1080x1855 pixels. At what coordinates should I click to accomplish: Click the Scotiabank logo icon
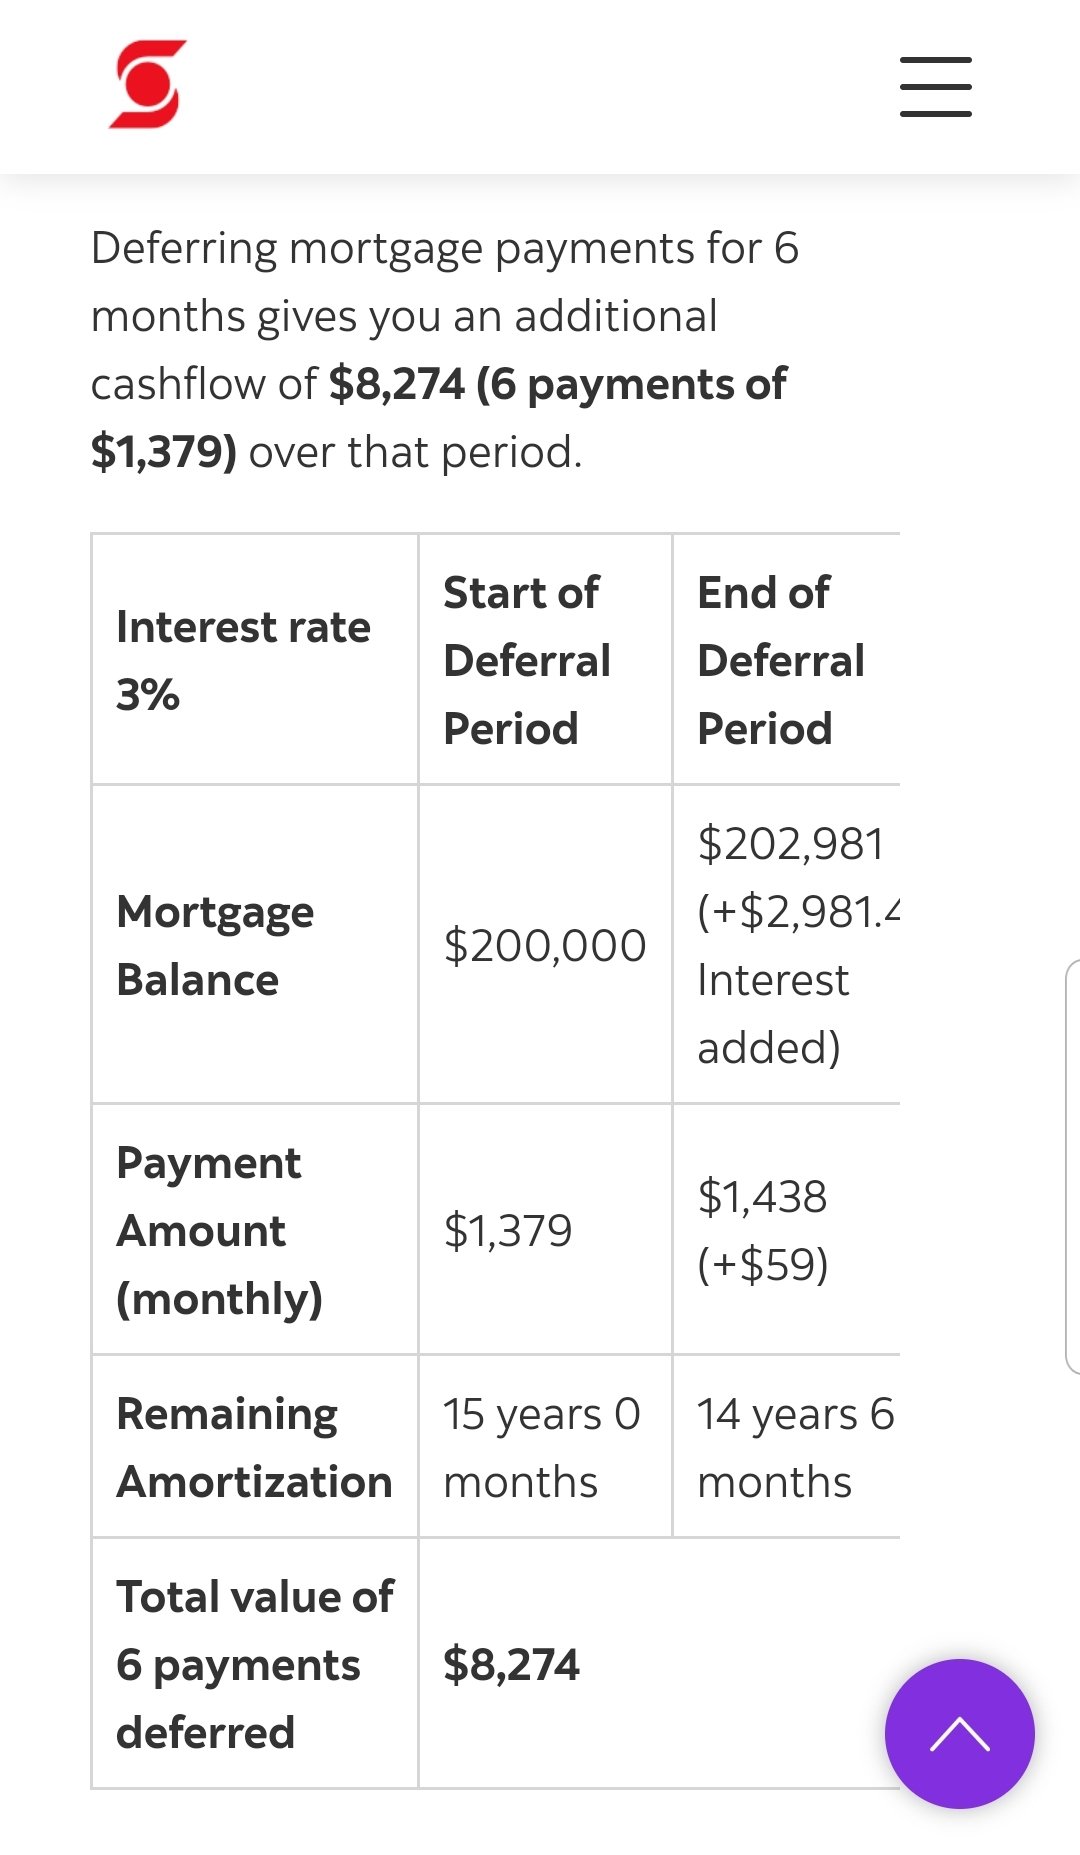click(x=148, y=85)
